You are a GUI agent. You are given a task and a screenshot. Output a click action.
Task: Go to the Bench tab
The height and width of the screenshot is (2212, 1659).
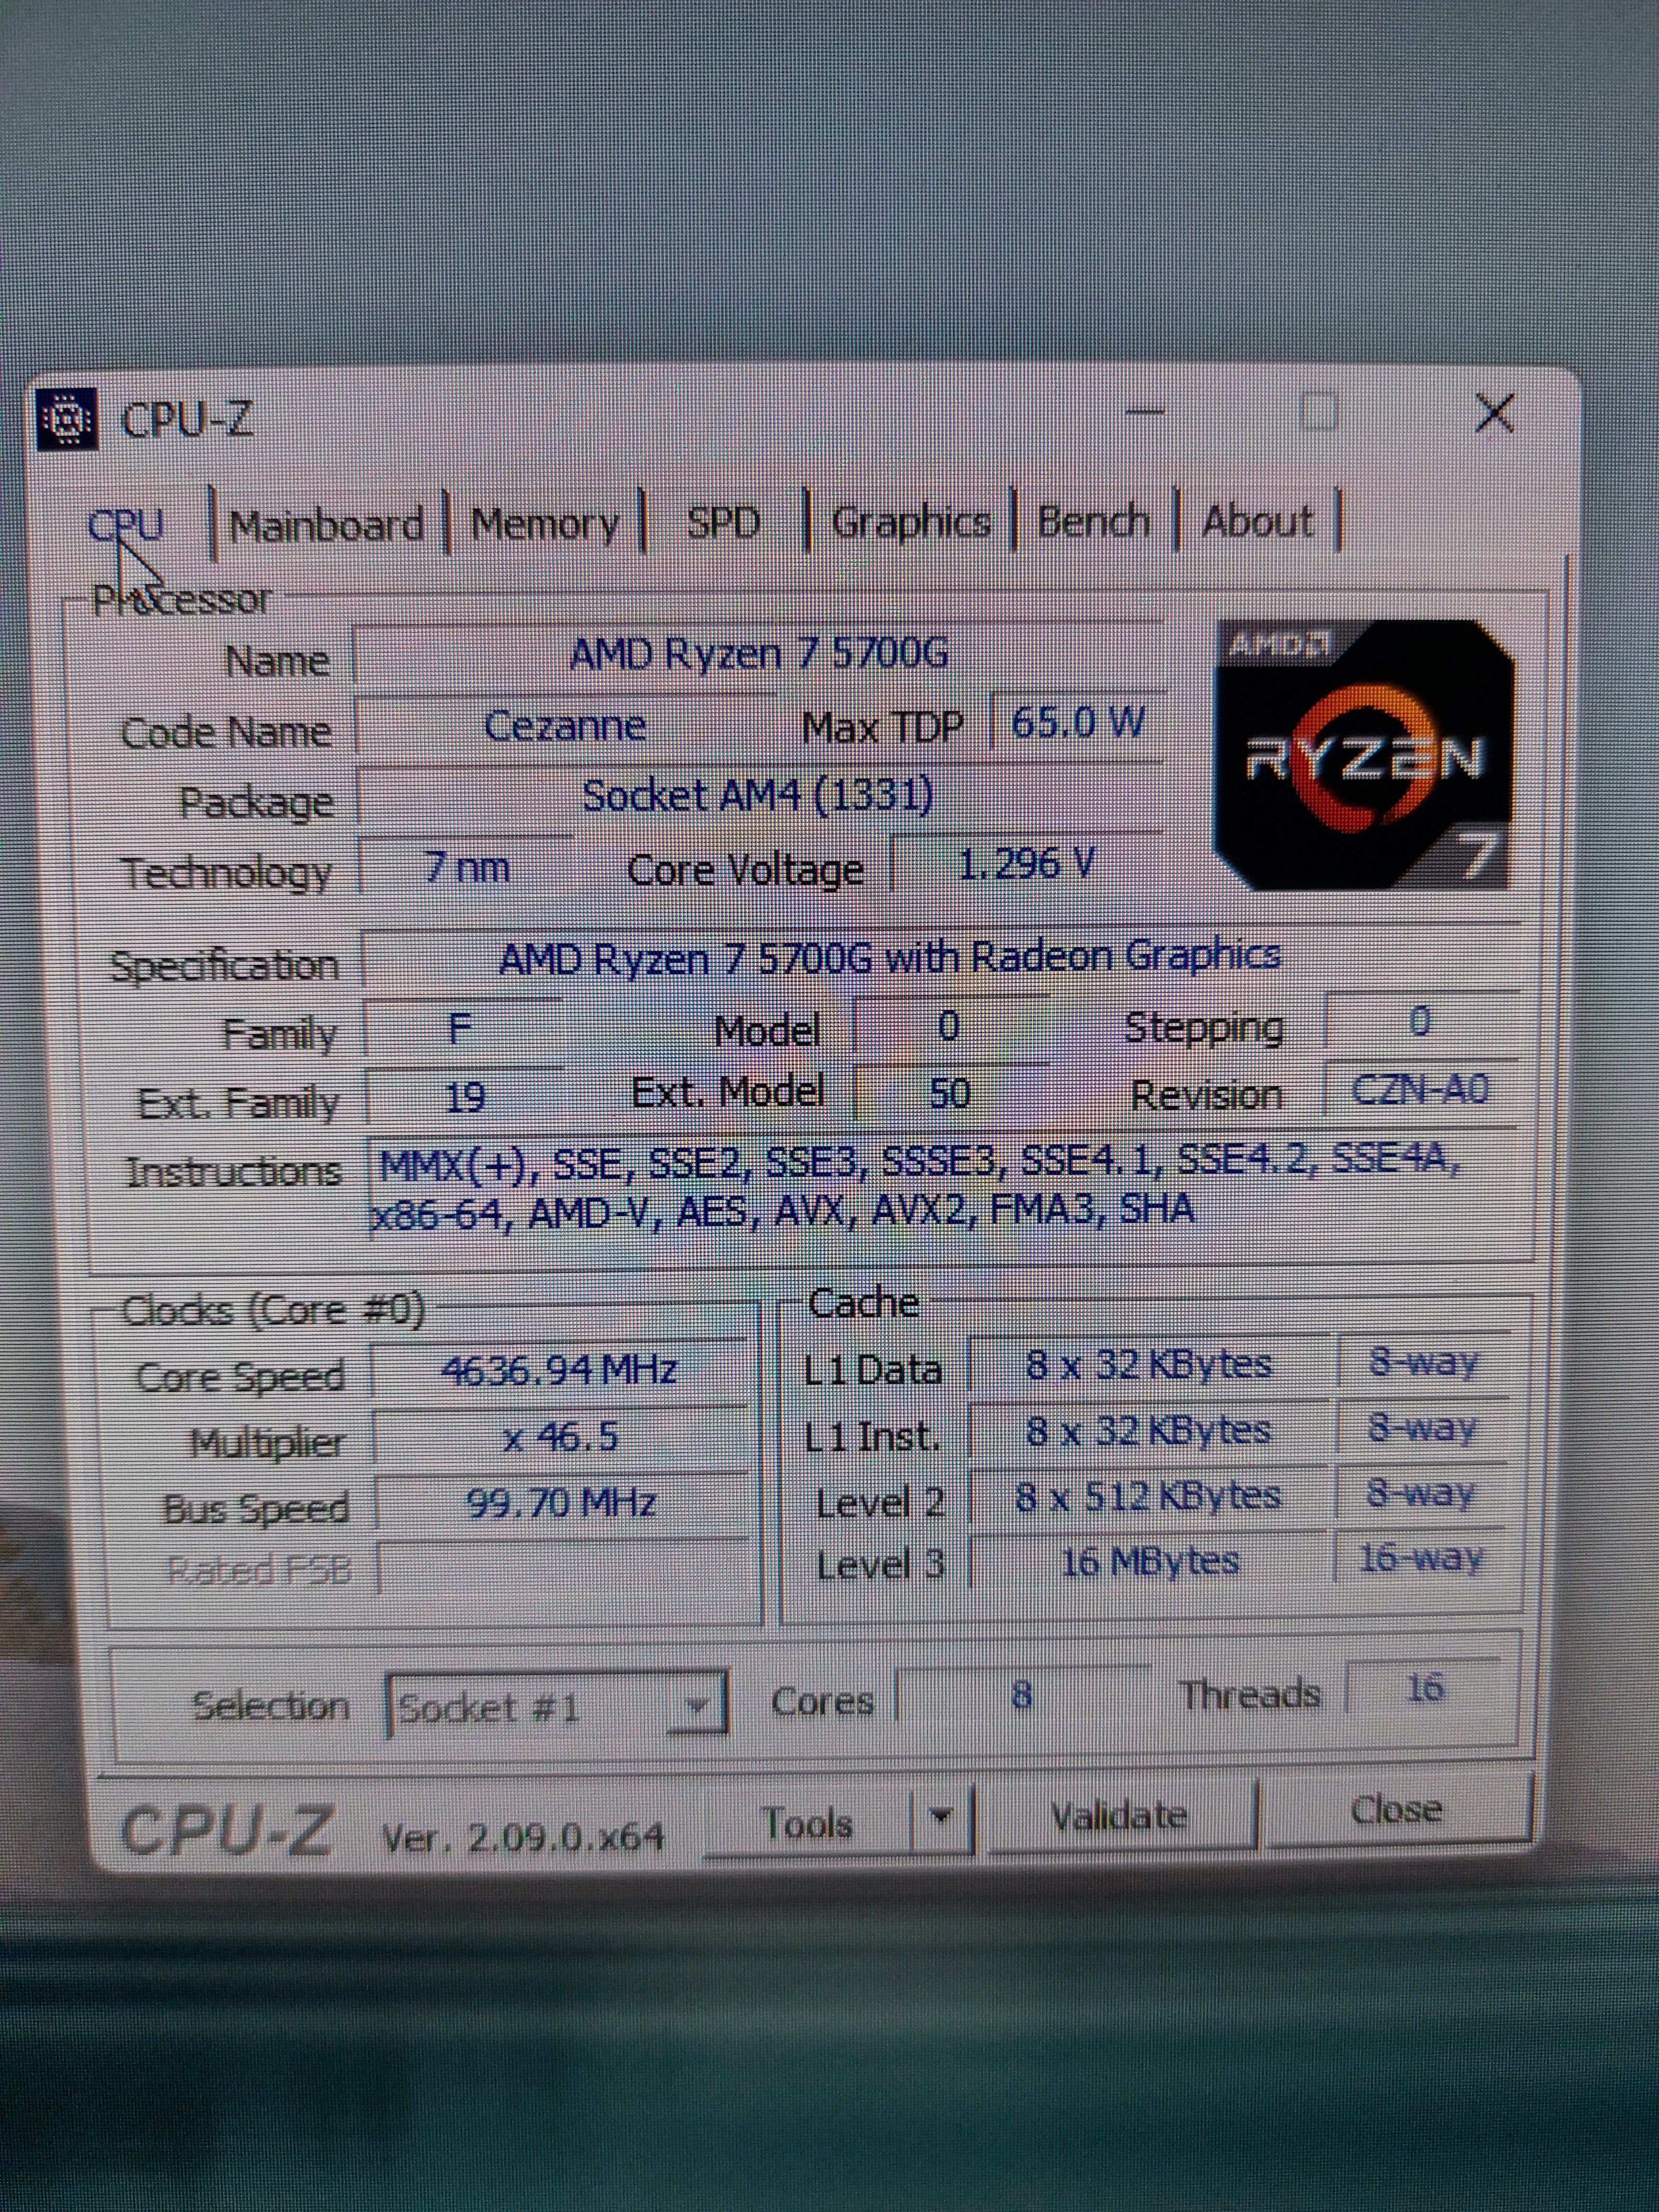[x=1094, y=521]
